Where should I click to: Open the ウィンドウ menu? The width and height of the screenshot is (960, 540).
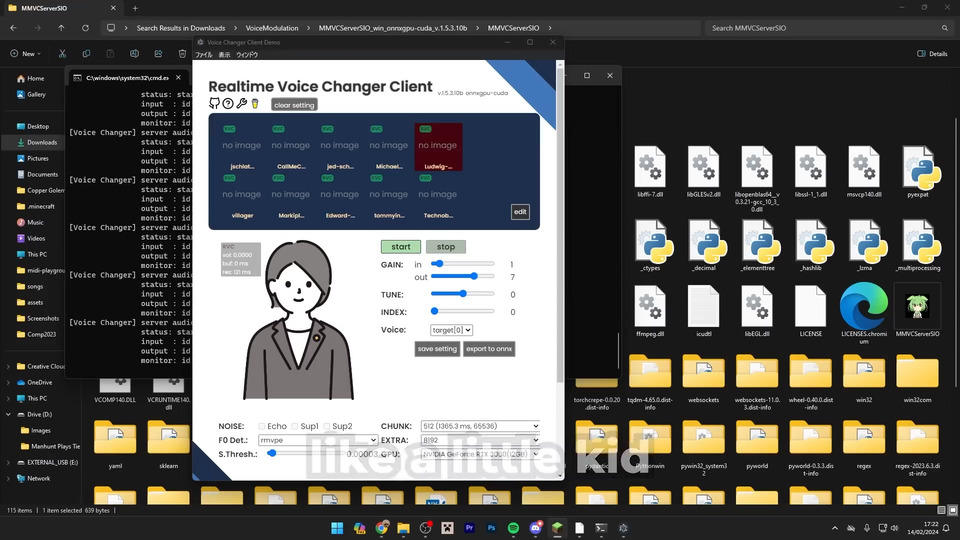247,54
